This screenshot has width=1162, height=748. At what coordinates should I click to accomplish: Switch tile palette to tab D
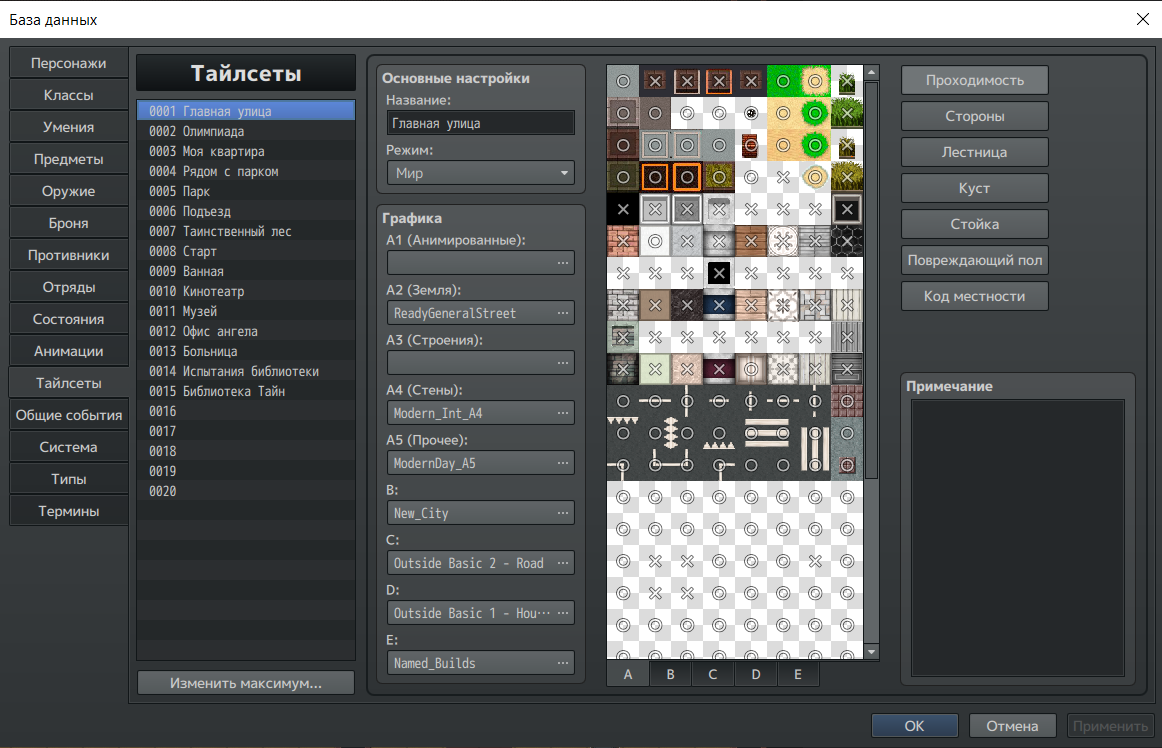(x=755, y=674)
